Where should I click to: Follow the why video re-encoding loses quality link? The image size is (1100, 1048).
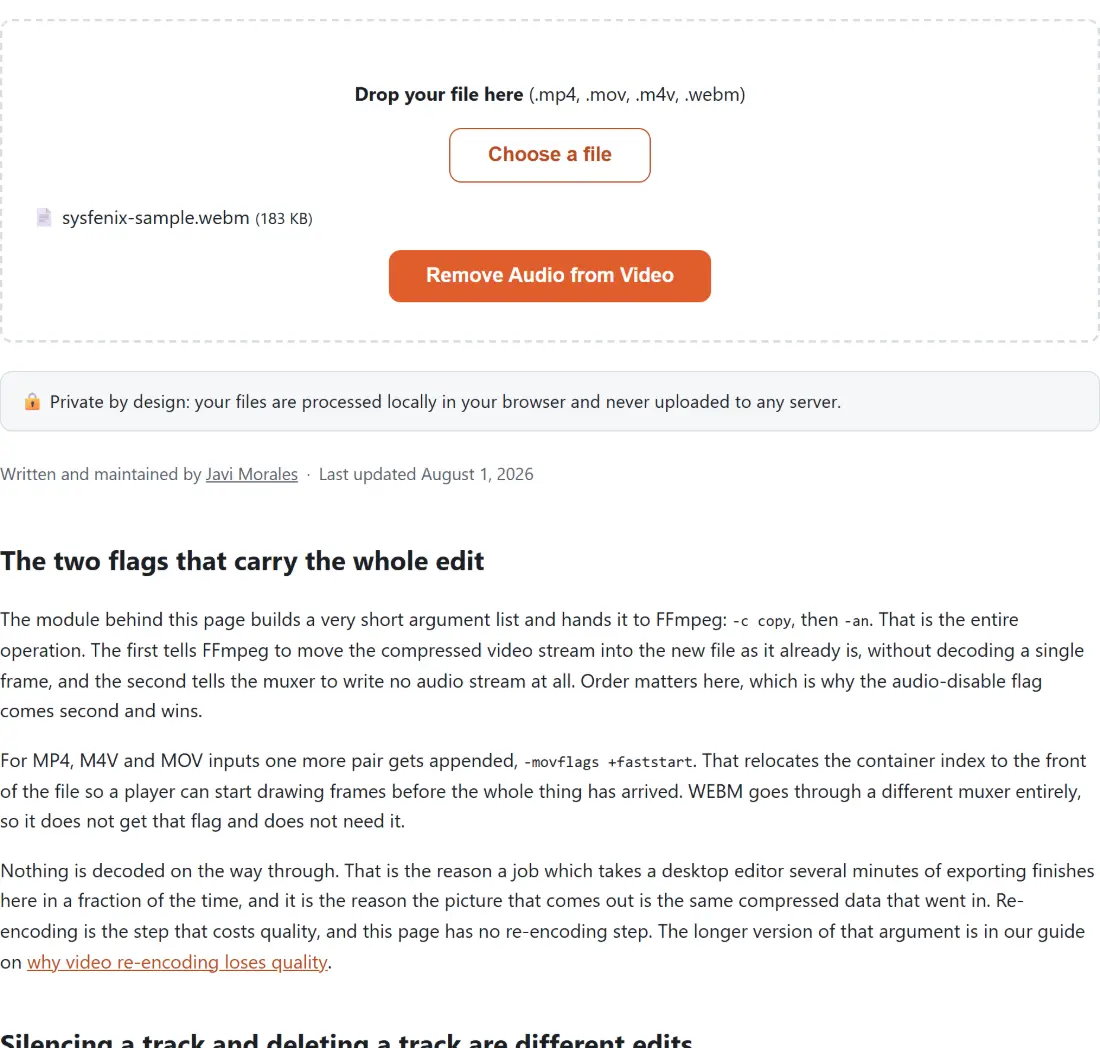coord(177,962)
